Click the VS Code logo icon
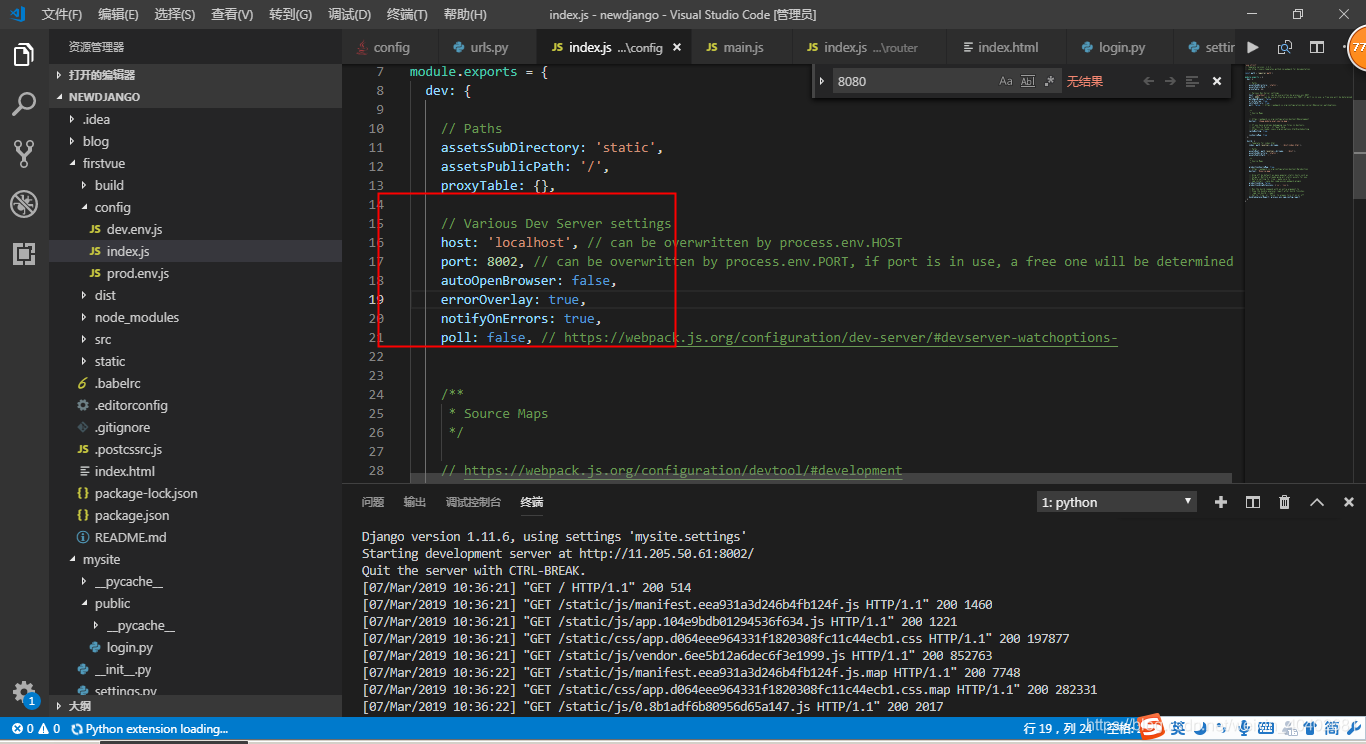Viewport: 1366px width, 744px height. point(17,14)
